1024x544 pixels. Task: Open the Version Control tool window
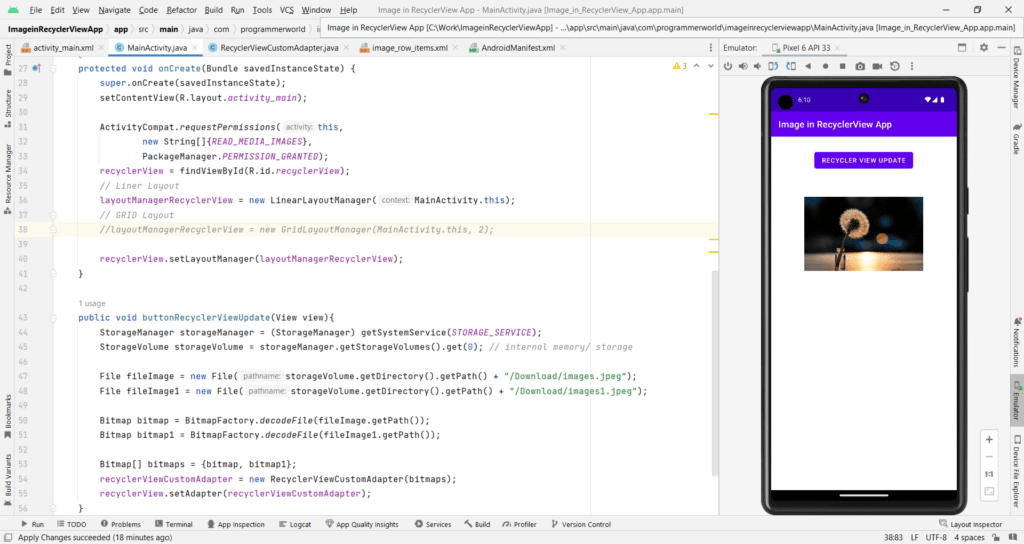coord(581,524)
